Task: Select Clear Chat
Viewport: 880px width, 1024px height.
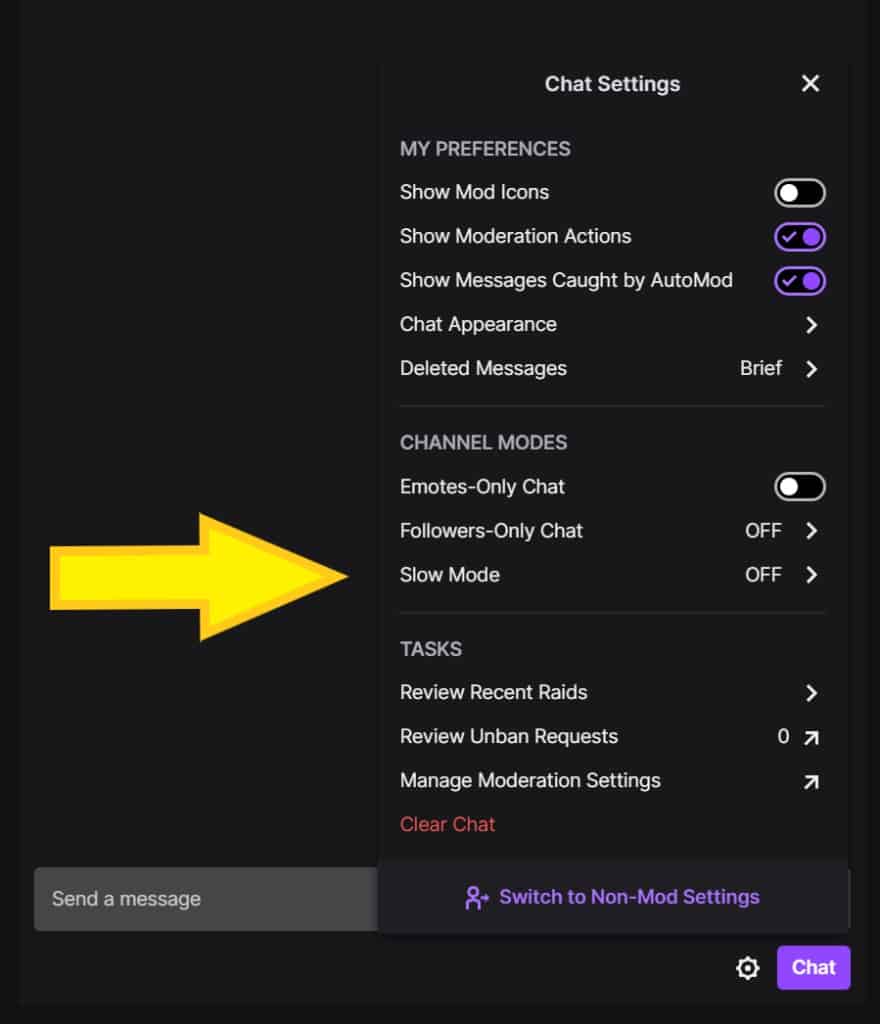Action: [x=447, y=824]
